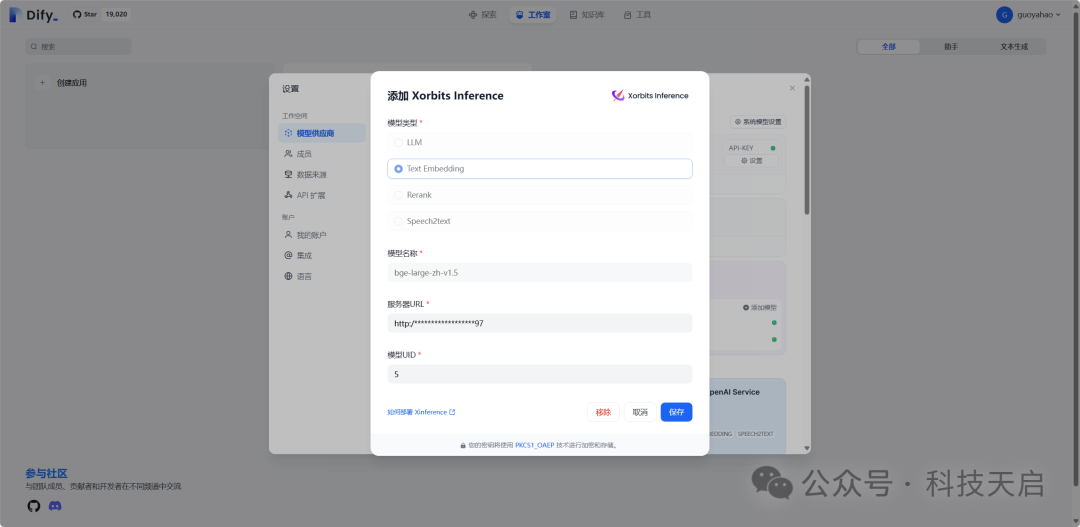
Task: Click the GitHub Star button
Action: (x=86, y=14)
